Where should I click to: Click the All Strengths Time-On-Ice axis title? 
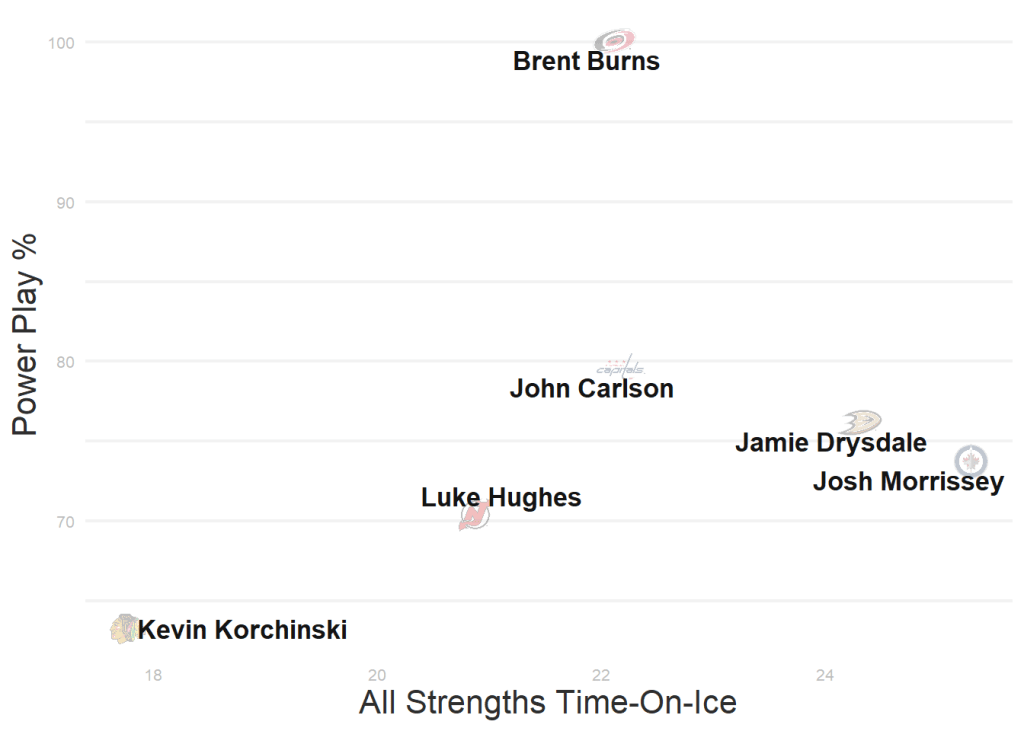[547, 702]
